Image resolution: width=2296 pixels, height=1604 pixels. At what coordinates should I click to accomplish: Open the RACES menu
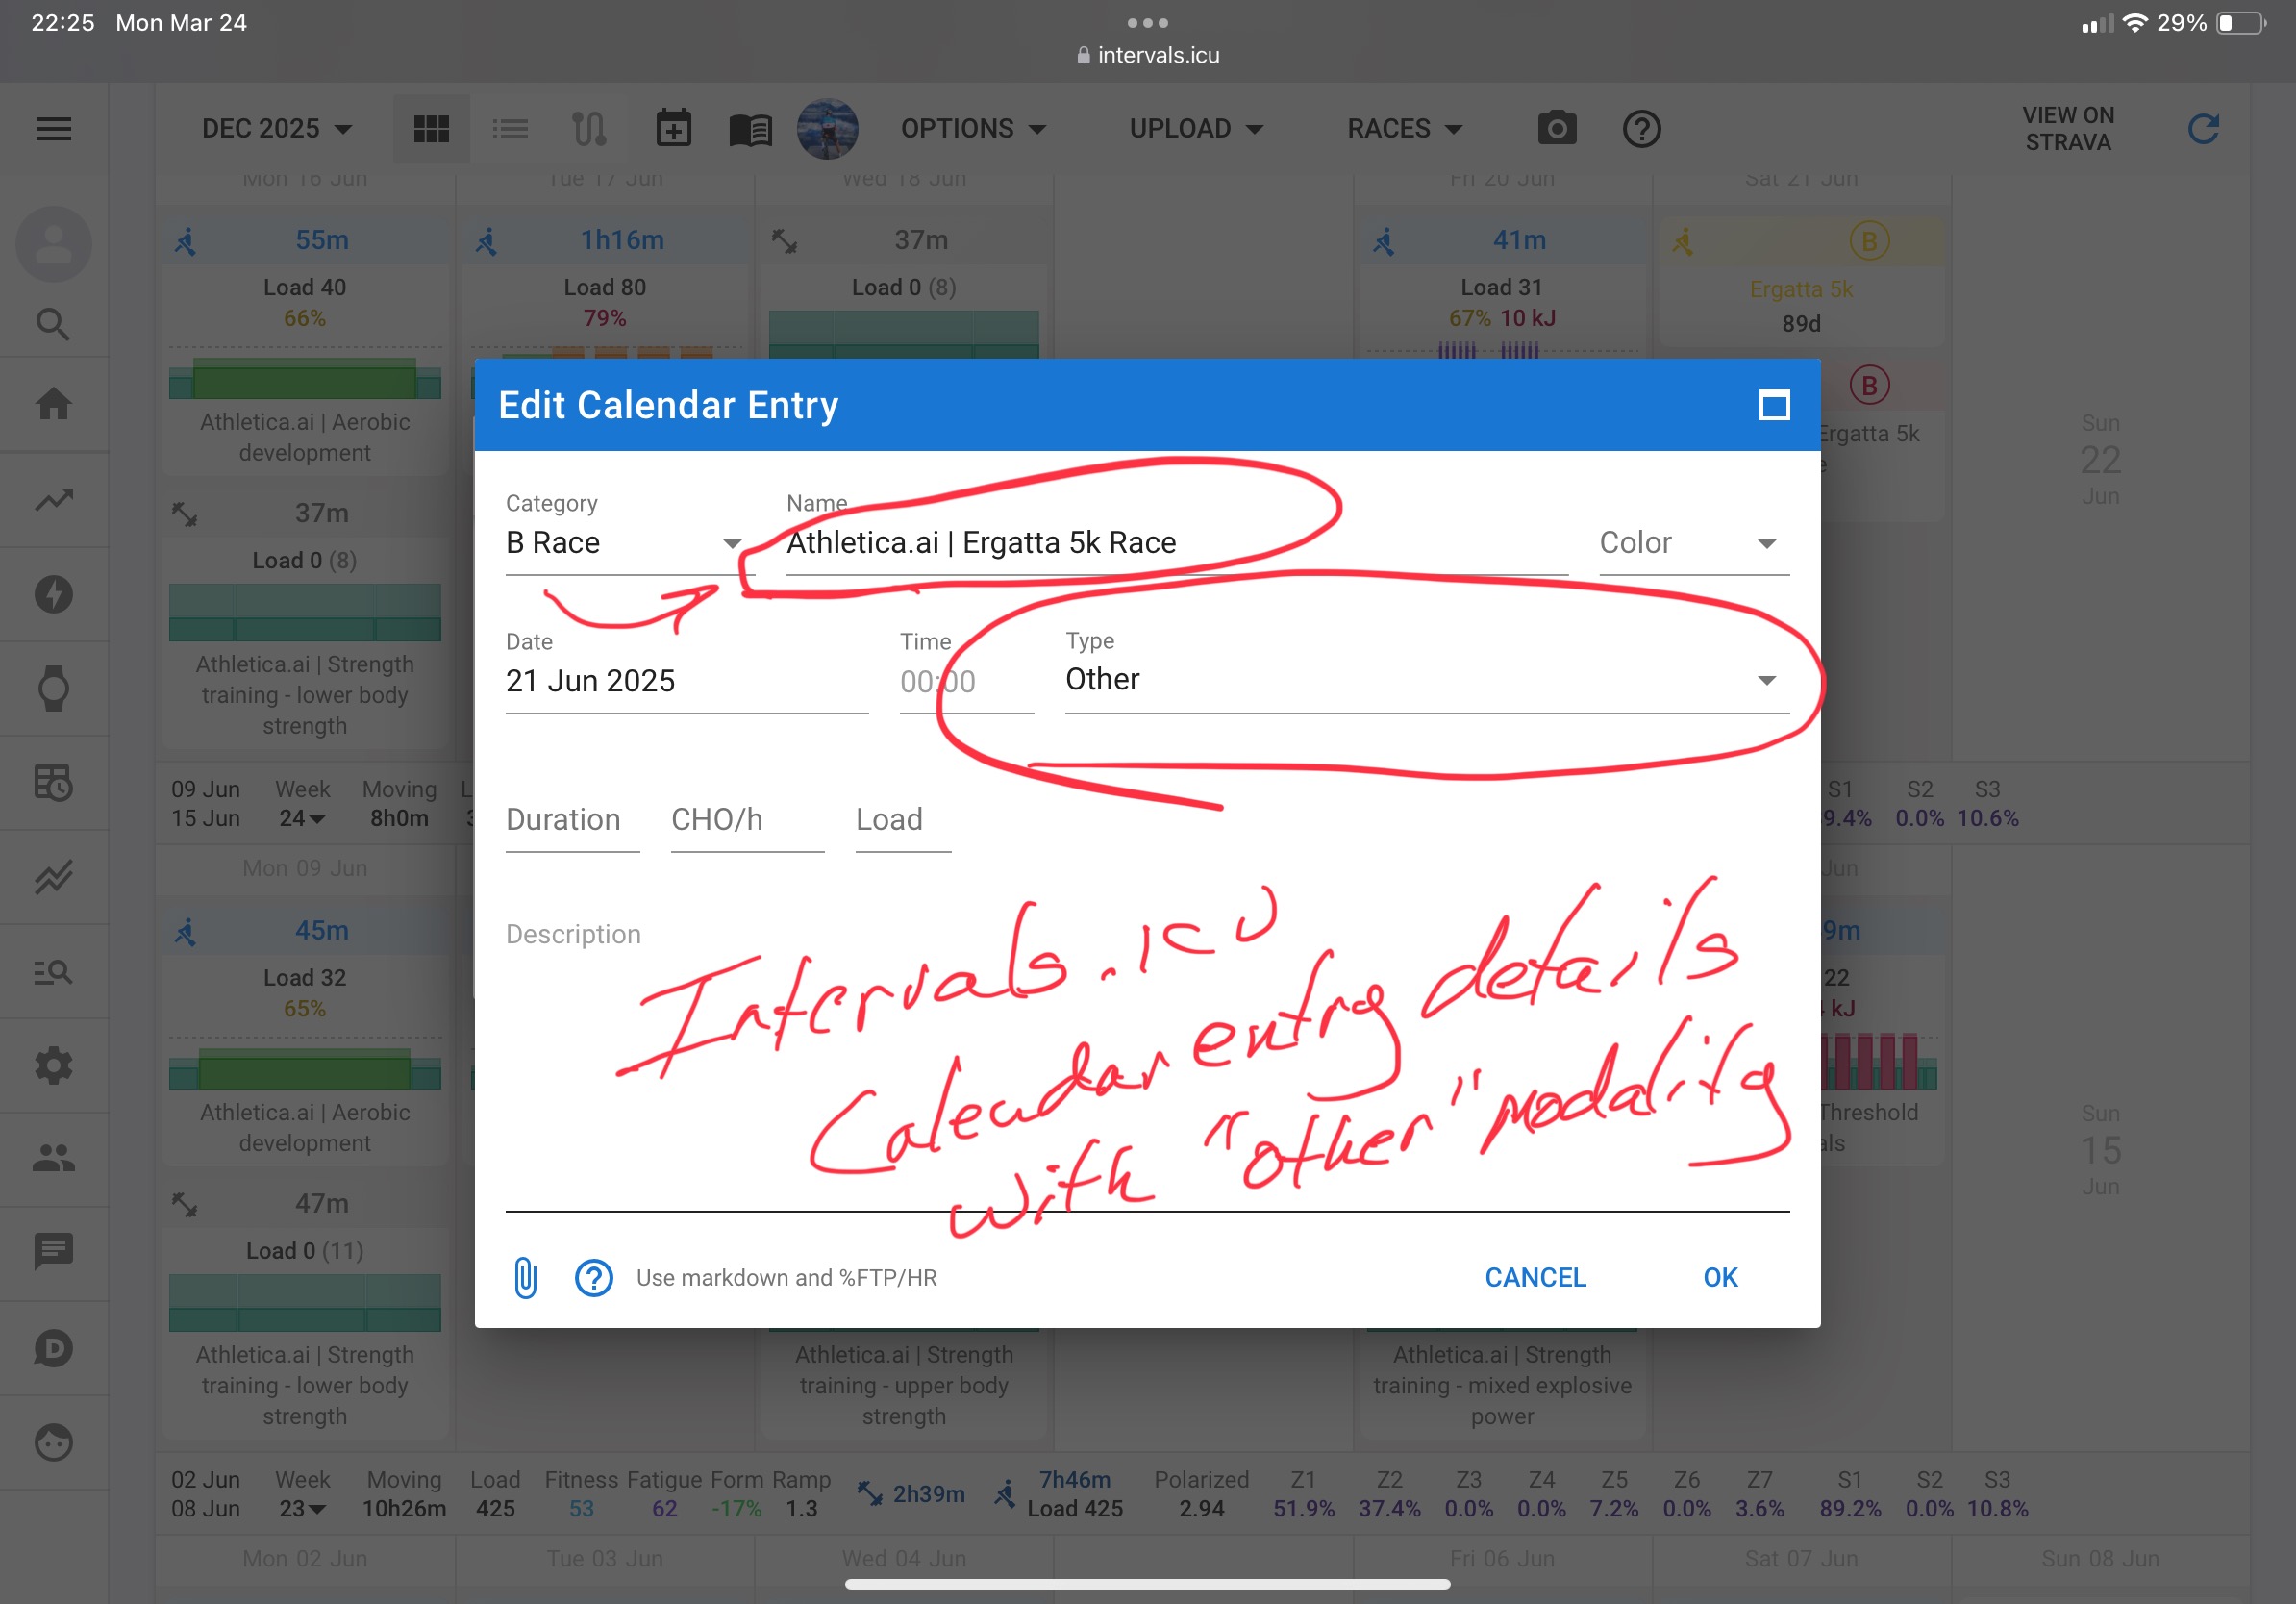[1404, 128]
